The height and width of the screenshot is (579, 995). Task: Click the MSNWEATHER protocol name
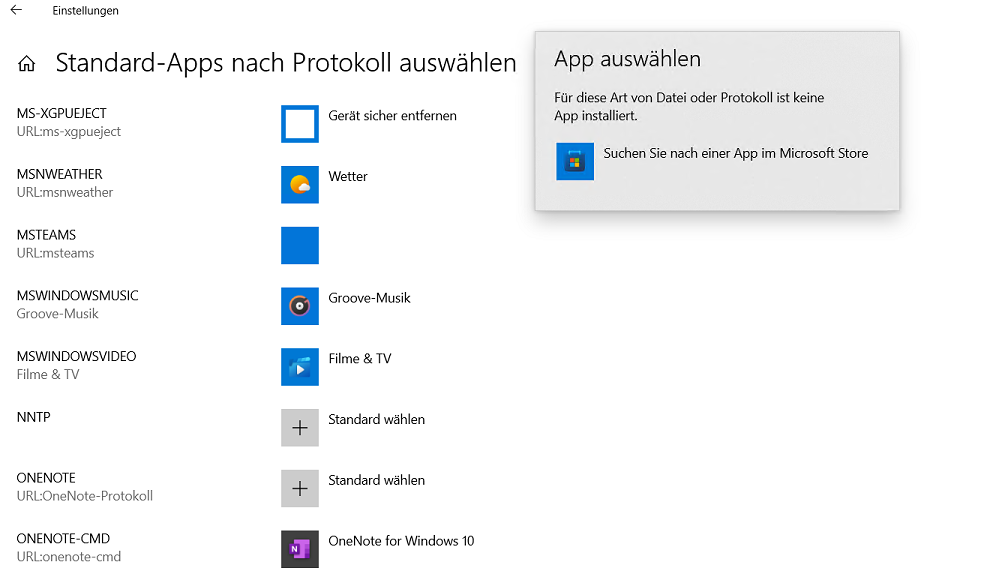click(x=60, y=174)
